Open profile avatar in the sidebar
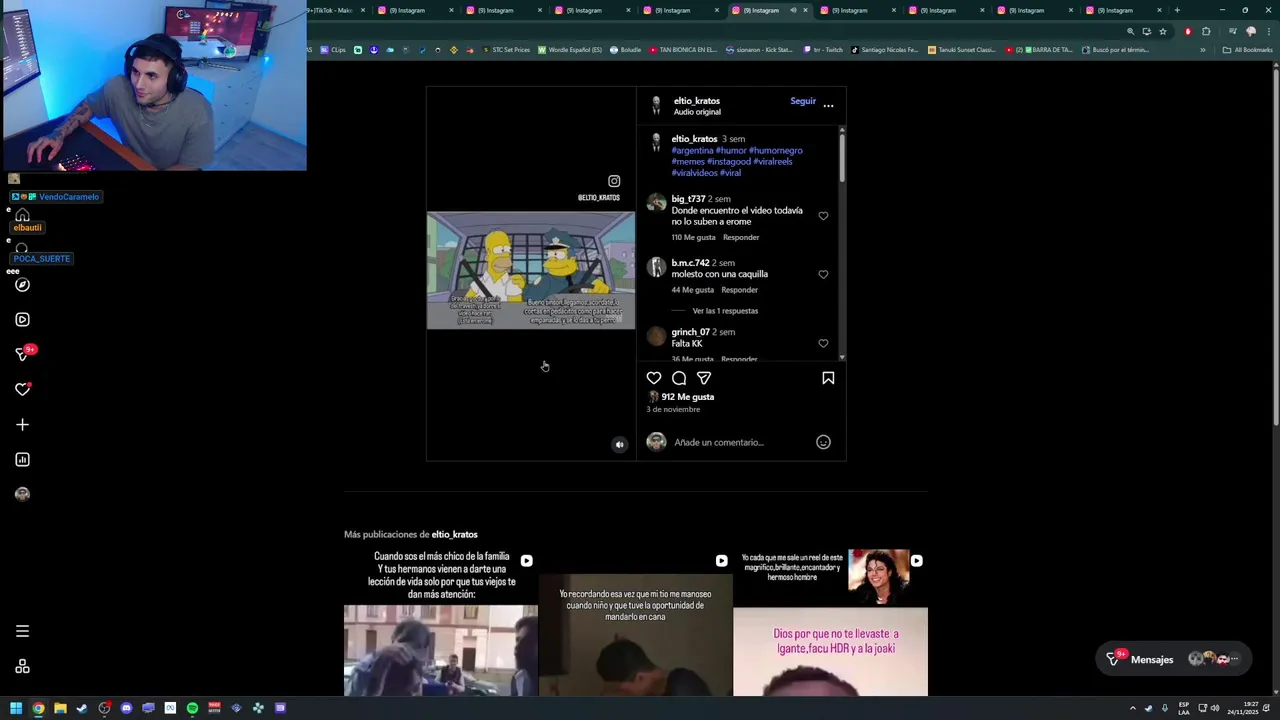1280x720 pixels. coord(22,494)
